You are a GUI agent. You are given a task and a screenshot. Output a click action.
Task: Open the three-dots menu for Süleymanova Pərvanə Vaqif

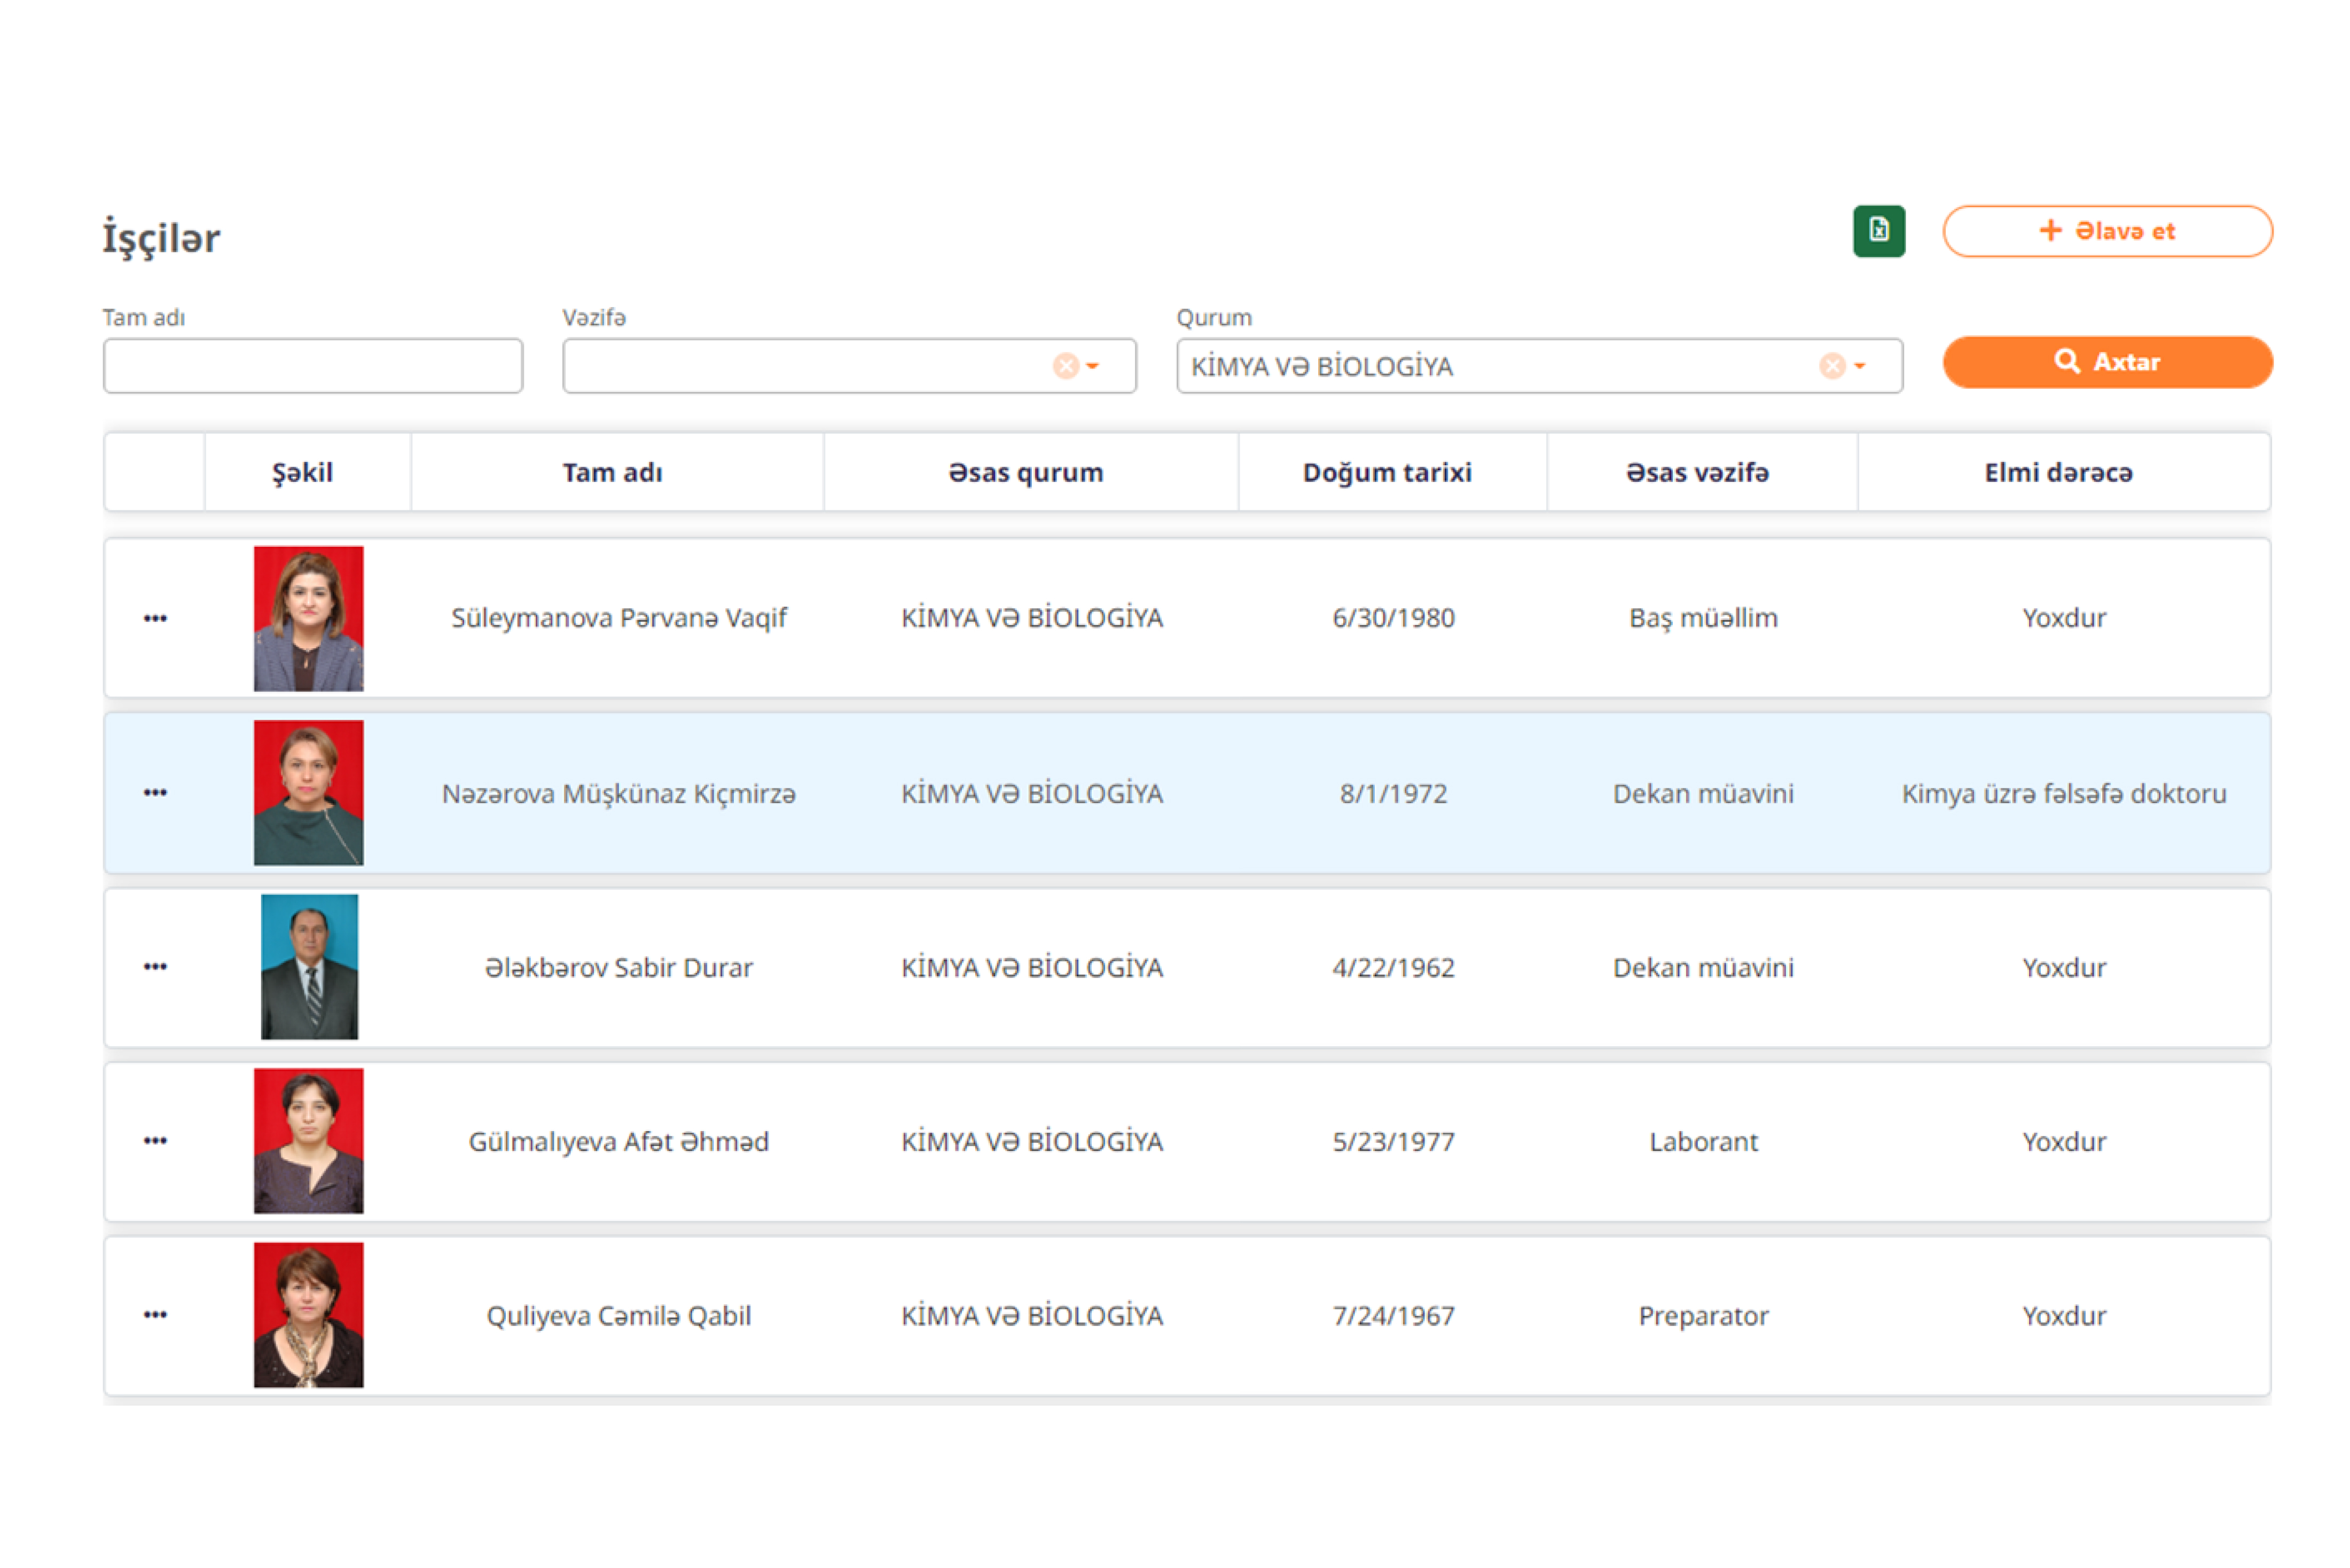click(x=155, y=618)
